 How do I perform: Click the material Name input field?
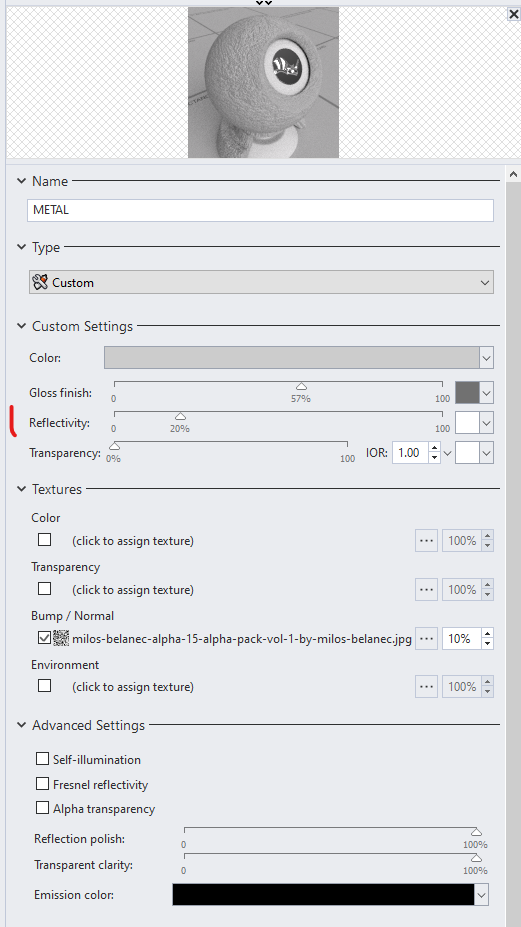260,210
